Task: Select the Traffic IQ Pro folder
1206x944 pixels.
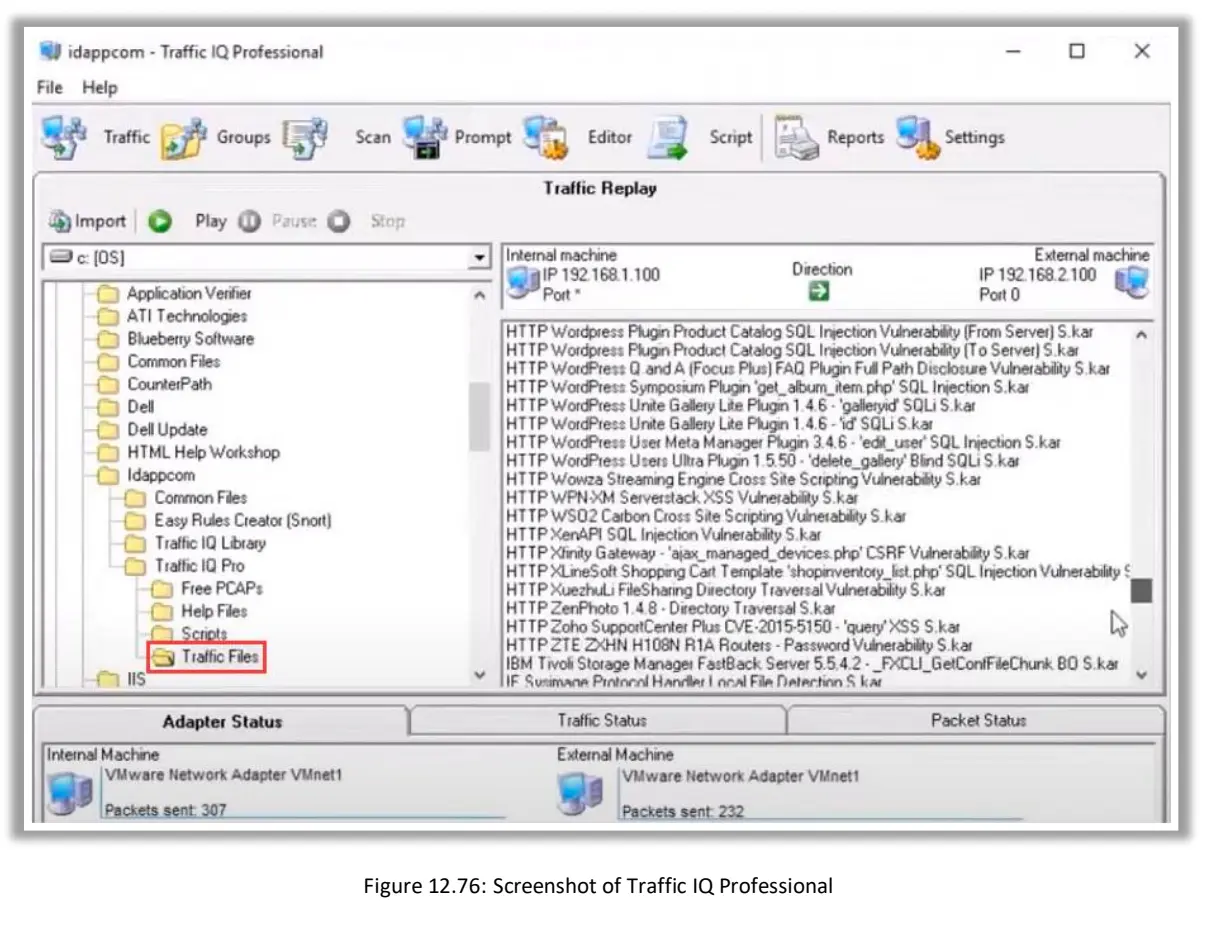Action: [199, 566]
